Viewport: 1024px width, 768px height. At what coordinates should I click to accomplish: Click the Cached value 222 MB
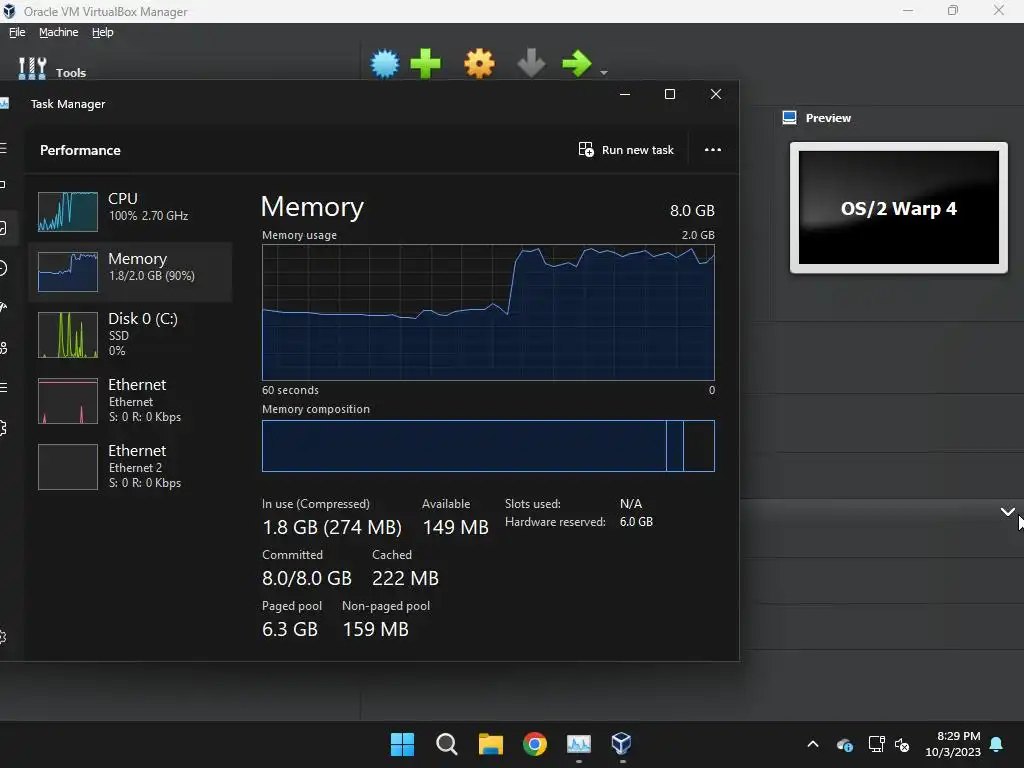click(406, 578)
